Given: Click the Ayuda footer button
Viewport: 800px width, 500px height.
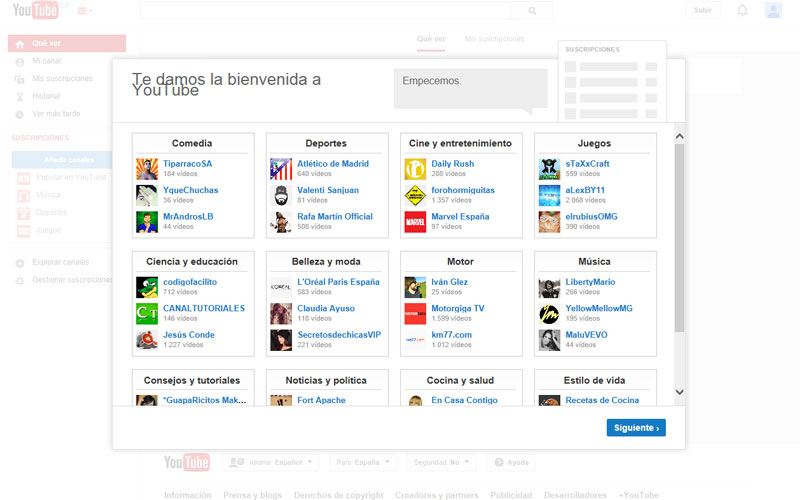Looking at the screenshot, I should pyautogui.click(x=512, y=462).
